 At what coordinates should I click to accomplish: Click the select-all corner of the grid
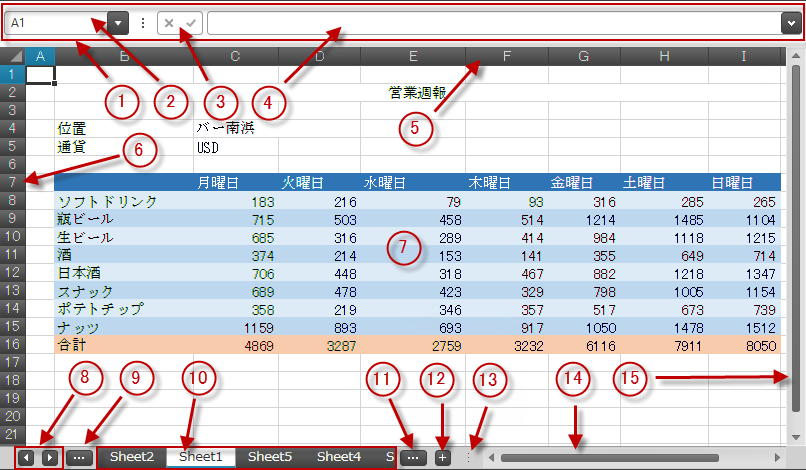click(12, 57)
